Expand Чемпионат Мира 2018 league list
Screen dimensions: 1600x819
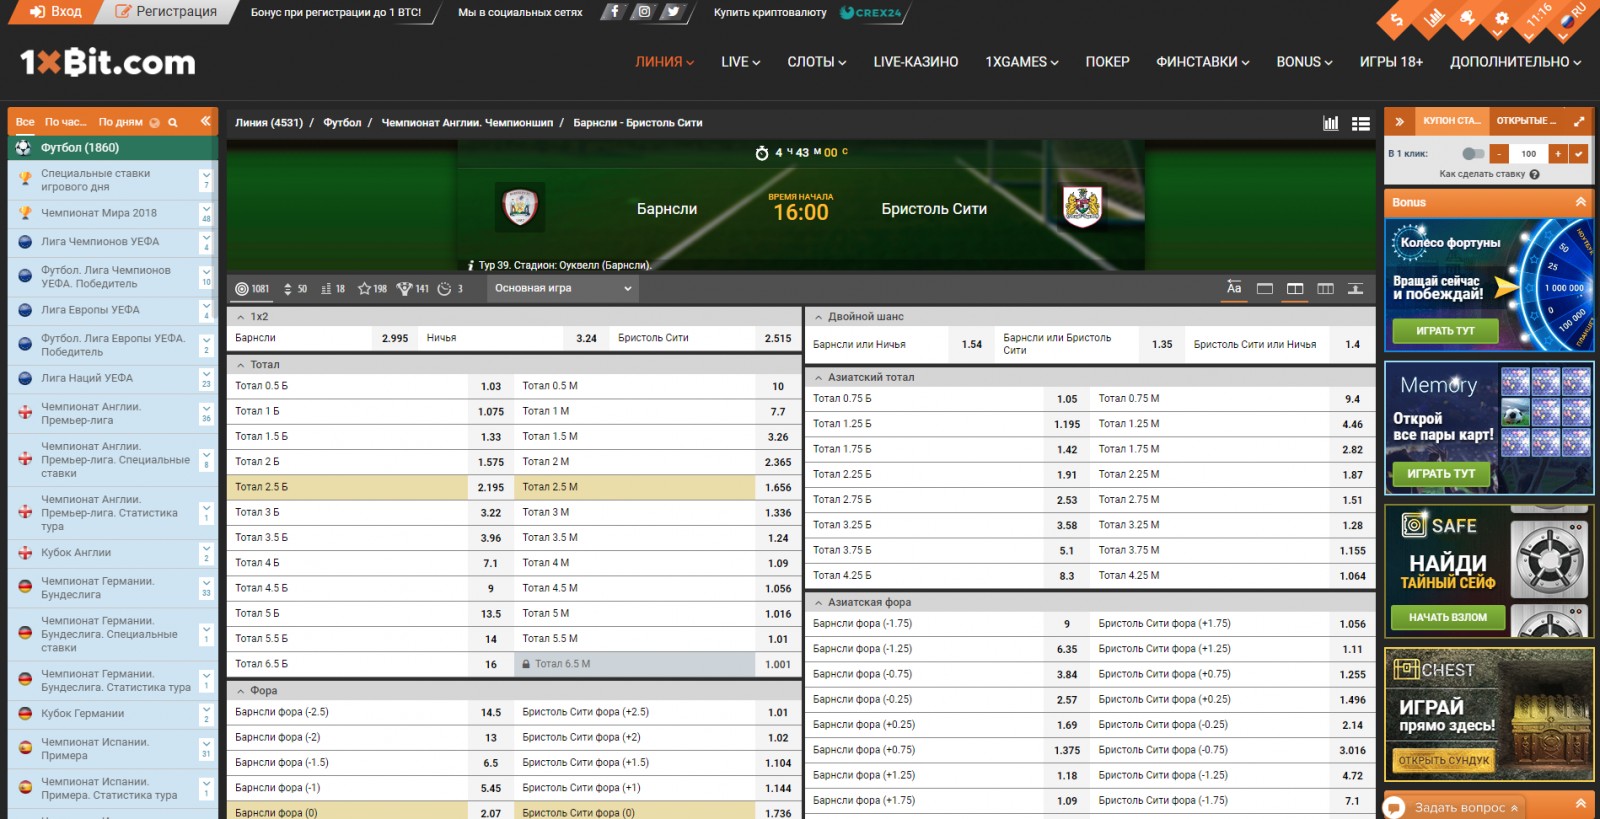[x=206, y=214]
